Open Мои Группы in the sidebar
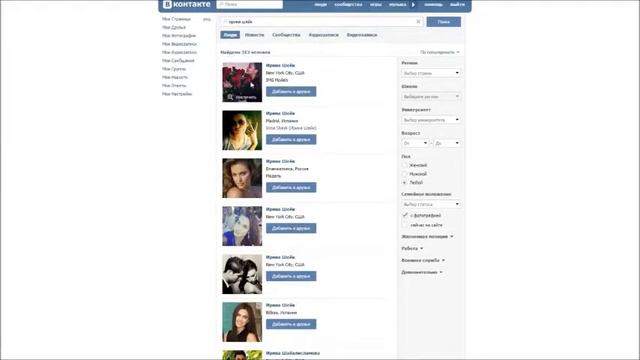Image resolution: width=640 pixels, height=360 pixels. [x=174, y=69]
